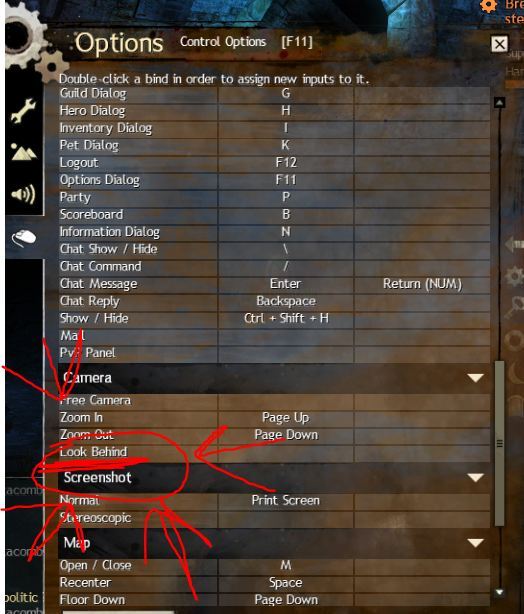Select Zoom In Page Up binding
The height and width of the screenshot is (614, 524).
(x=286, y=418)
